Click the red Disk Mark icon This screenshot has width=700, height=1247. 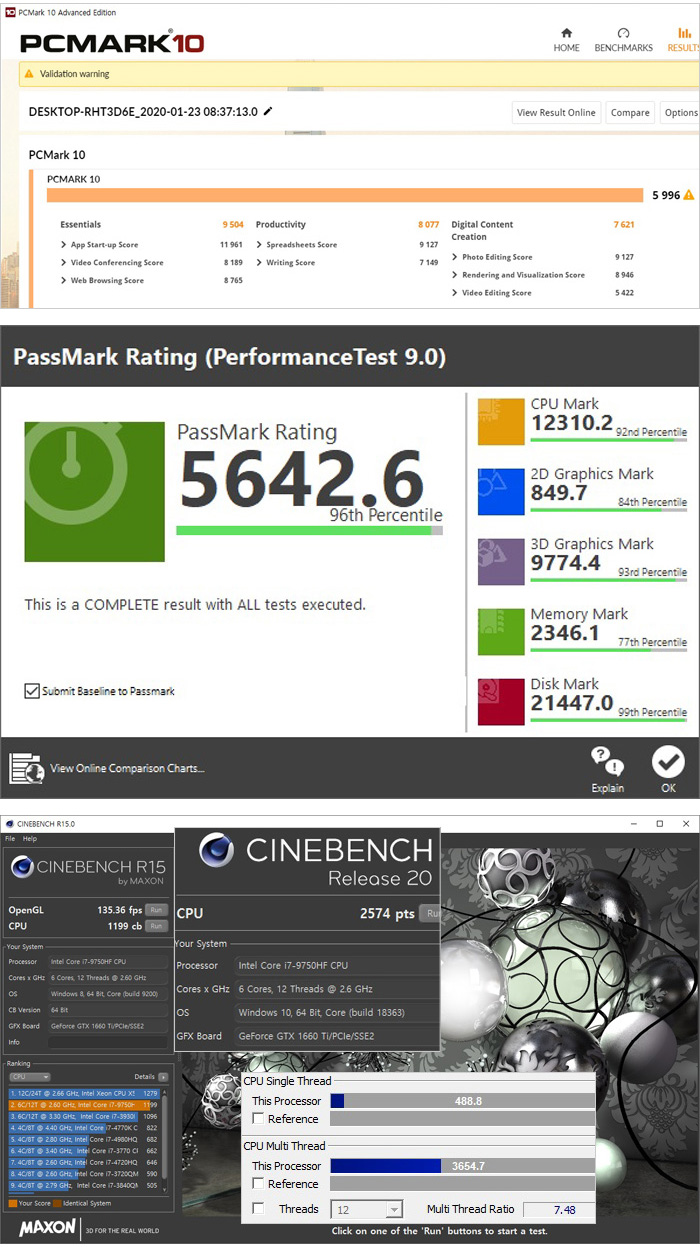[501, 701]
